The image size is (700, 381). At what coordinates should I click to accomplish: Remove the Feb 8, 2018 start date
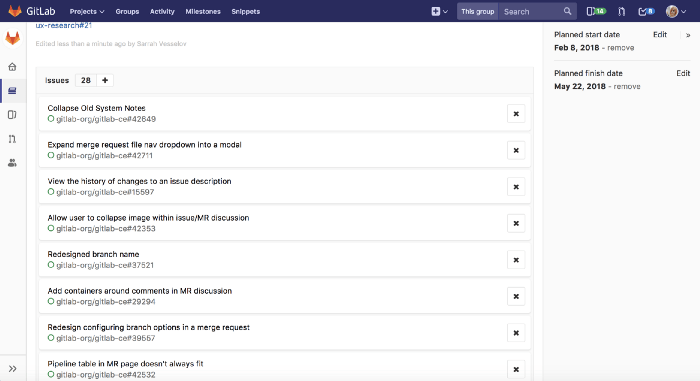[x=621, y=48]
